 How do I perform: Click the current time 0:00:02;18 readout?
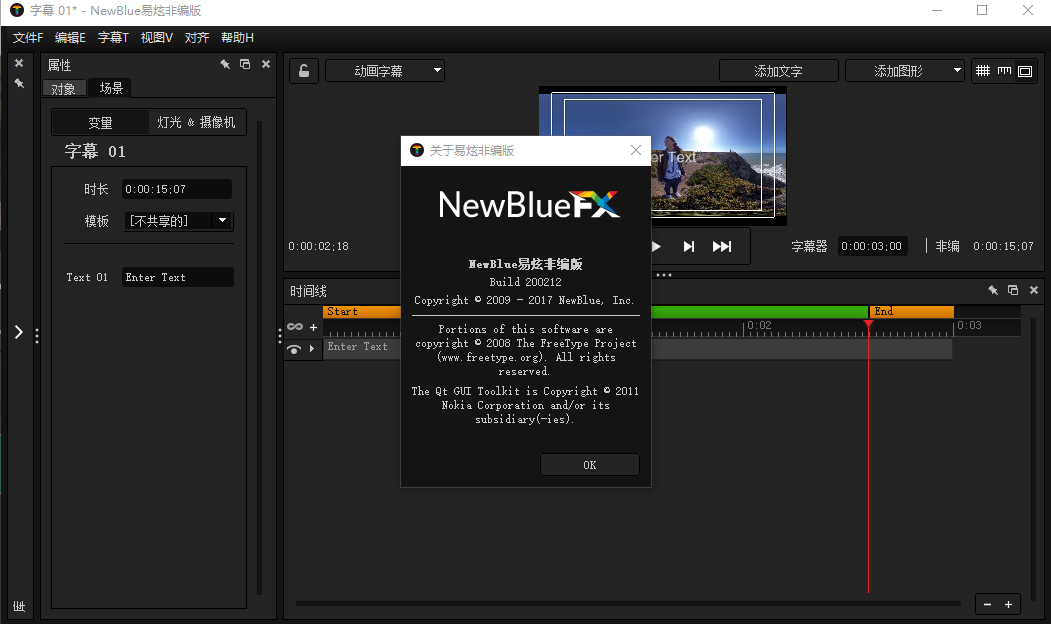click(x=318, y=246)
